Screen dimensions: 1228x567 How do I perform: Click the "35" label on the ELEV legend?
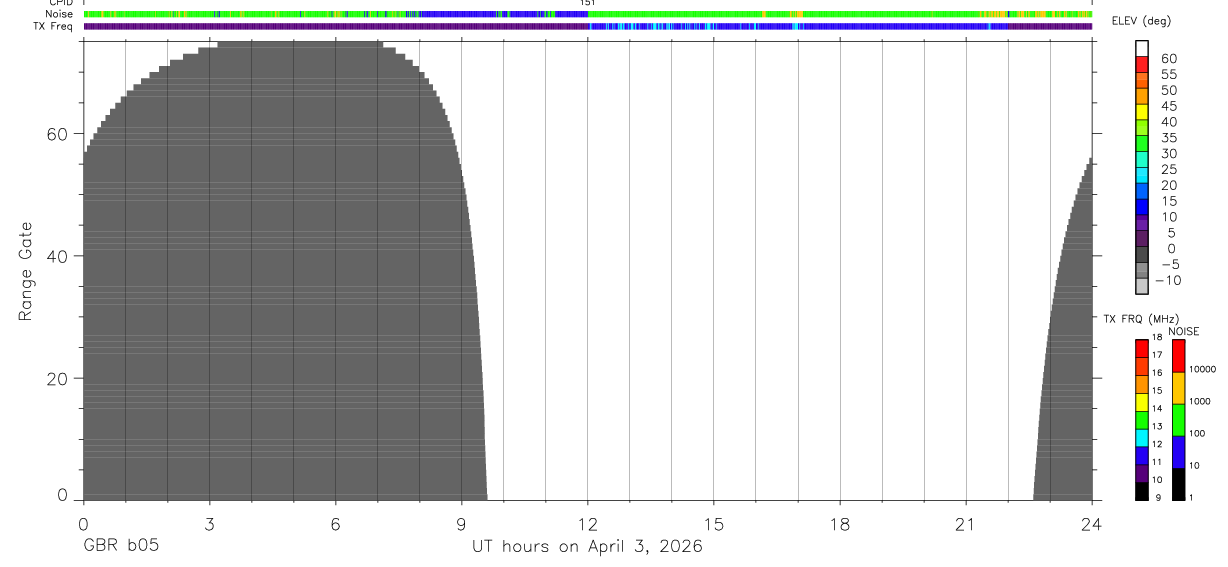click(1169, 138)
